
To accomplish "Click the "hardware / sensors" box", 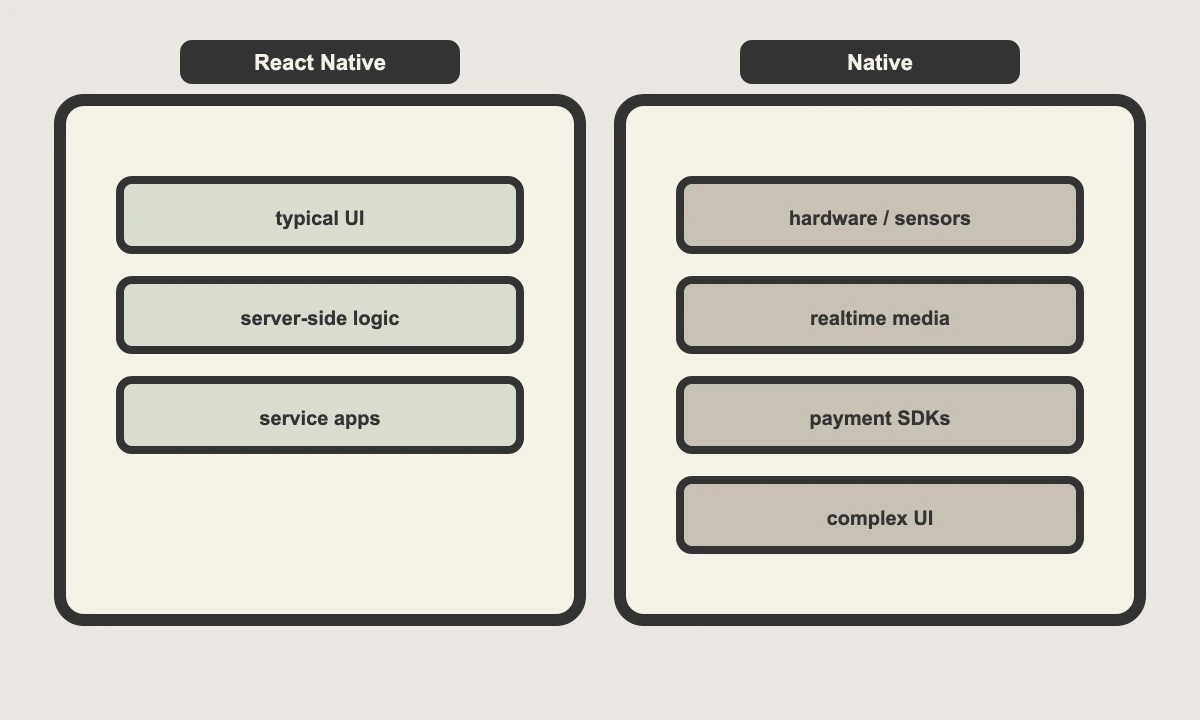I will [880, 215].
